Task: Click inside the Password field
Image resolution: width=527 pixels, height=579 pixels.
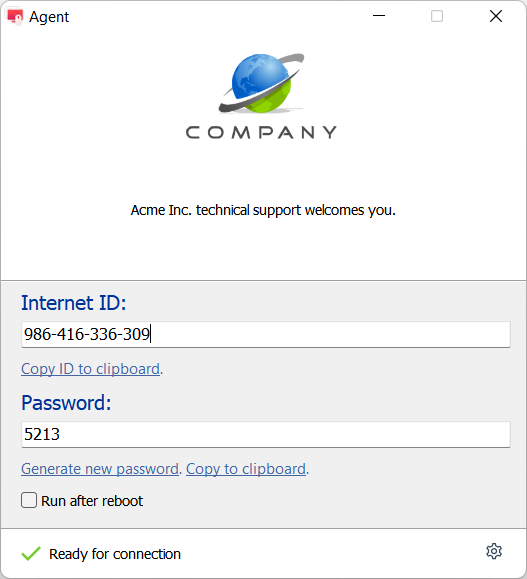Action: tap(266, 434)
